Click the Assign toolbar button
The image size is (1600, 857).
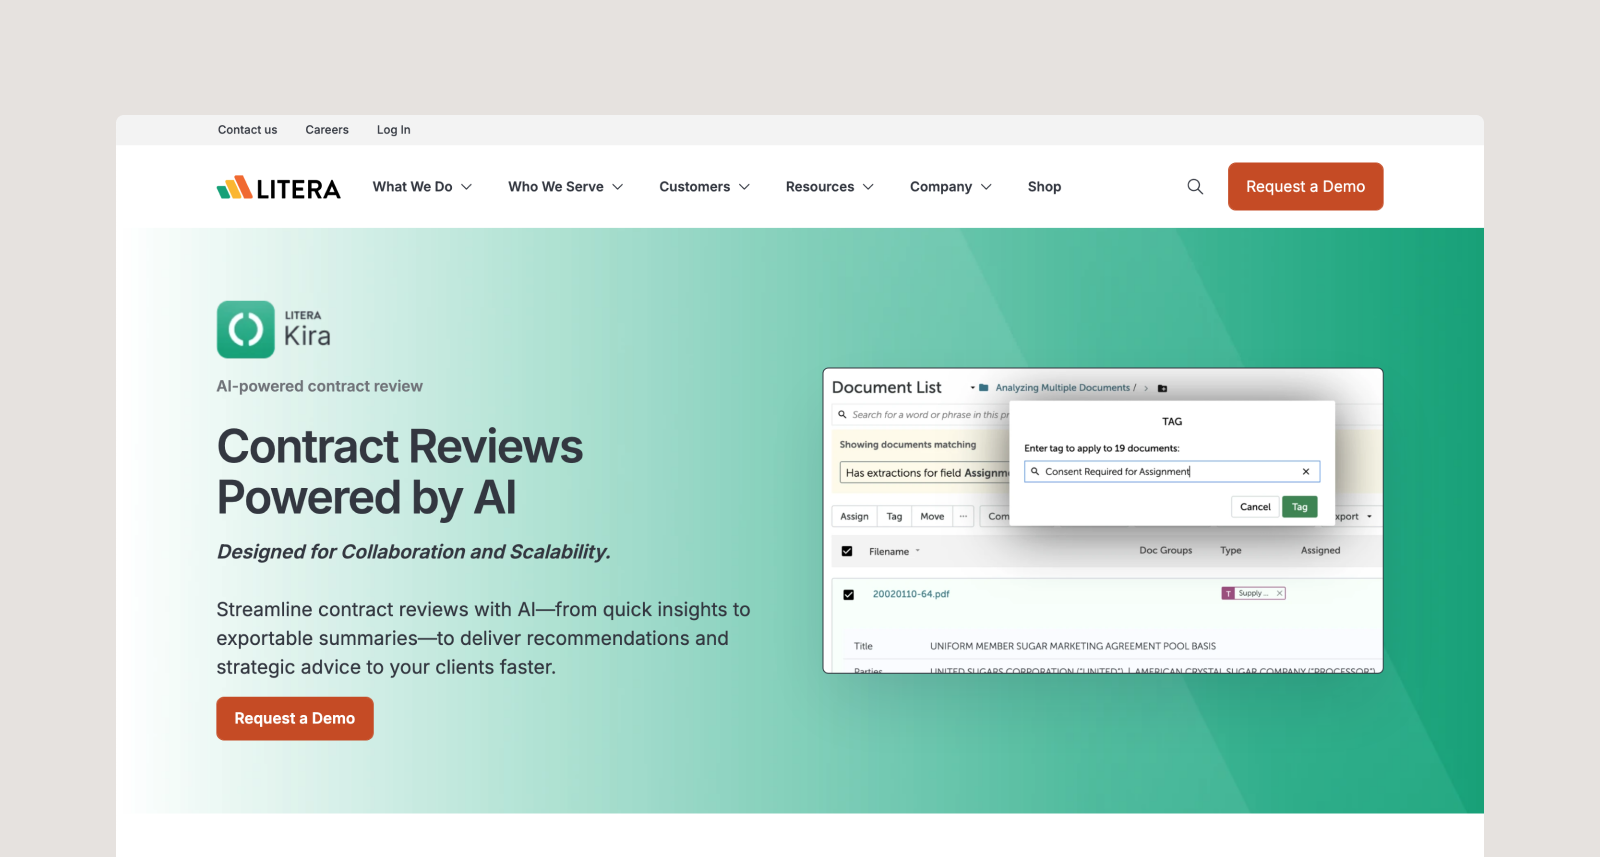(854, 516)
